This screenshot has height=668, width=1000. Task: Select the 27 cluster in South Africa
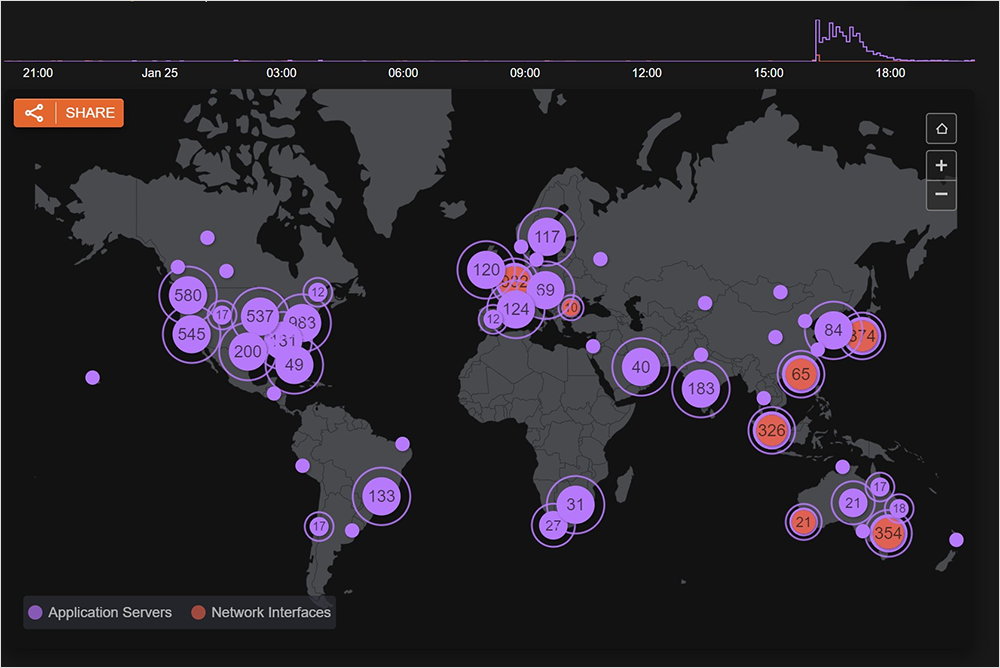pos(553,526)
